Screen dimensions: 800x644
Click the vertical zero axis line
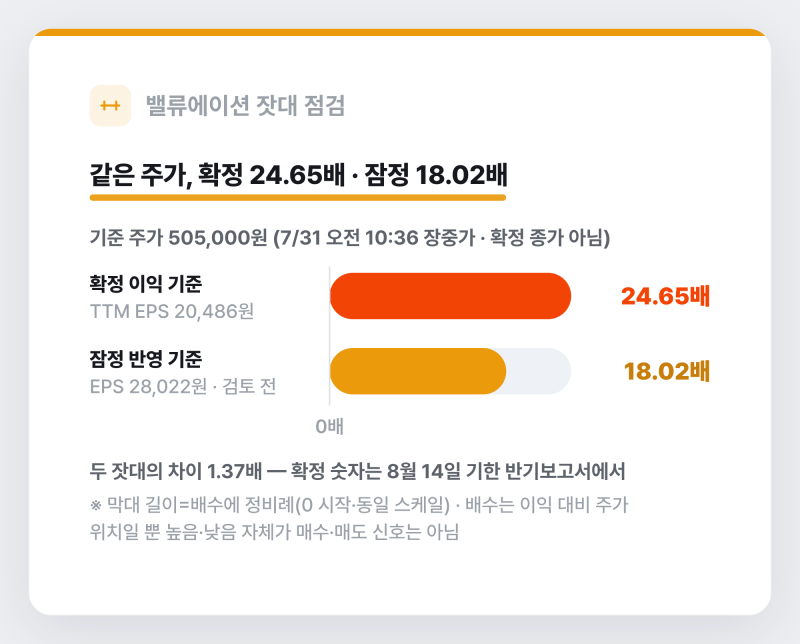(x=330, y=336)
